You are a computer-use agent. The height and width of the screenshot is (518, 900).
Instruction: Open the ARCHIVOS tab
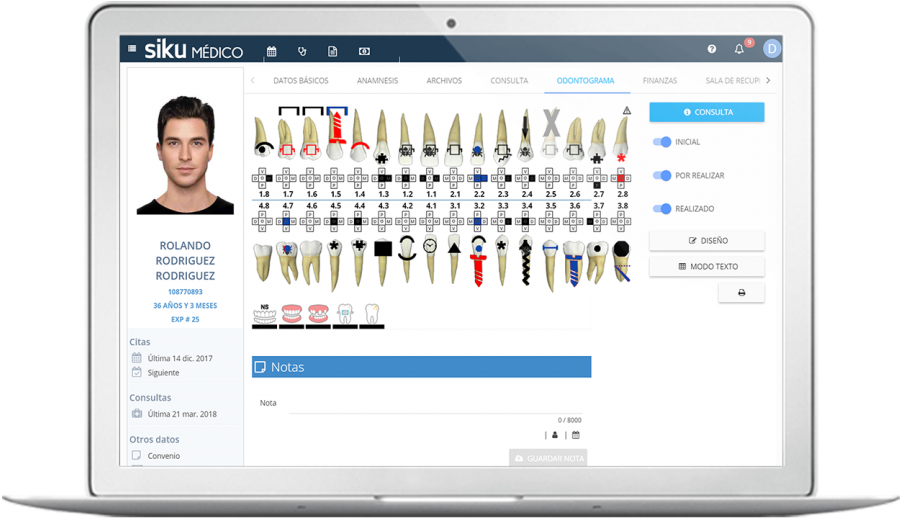[x=444, y=80]
